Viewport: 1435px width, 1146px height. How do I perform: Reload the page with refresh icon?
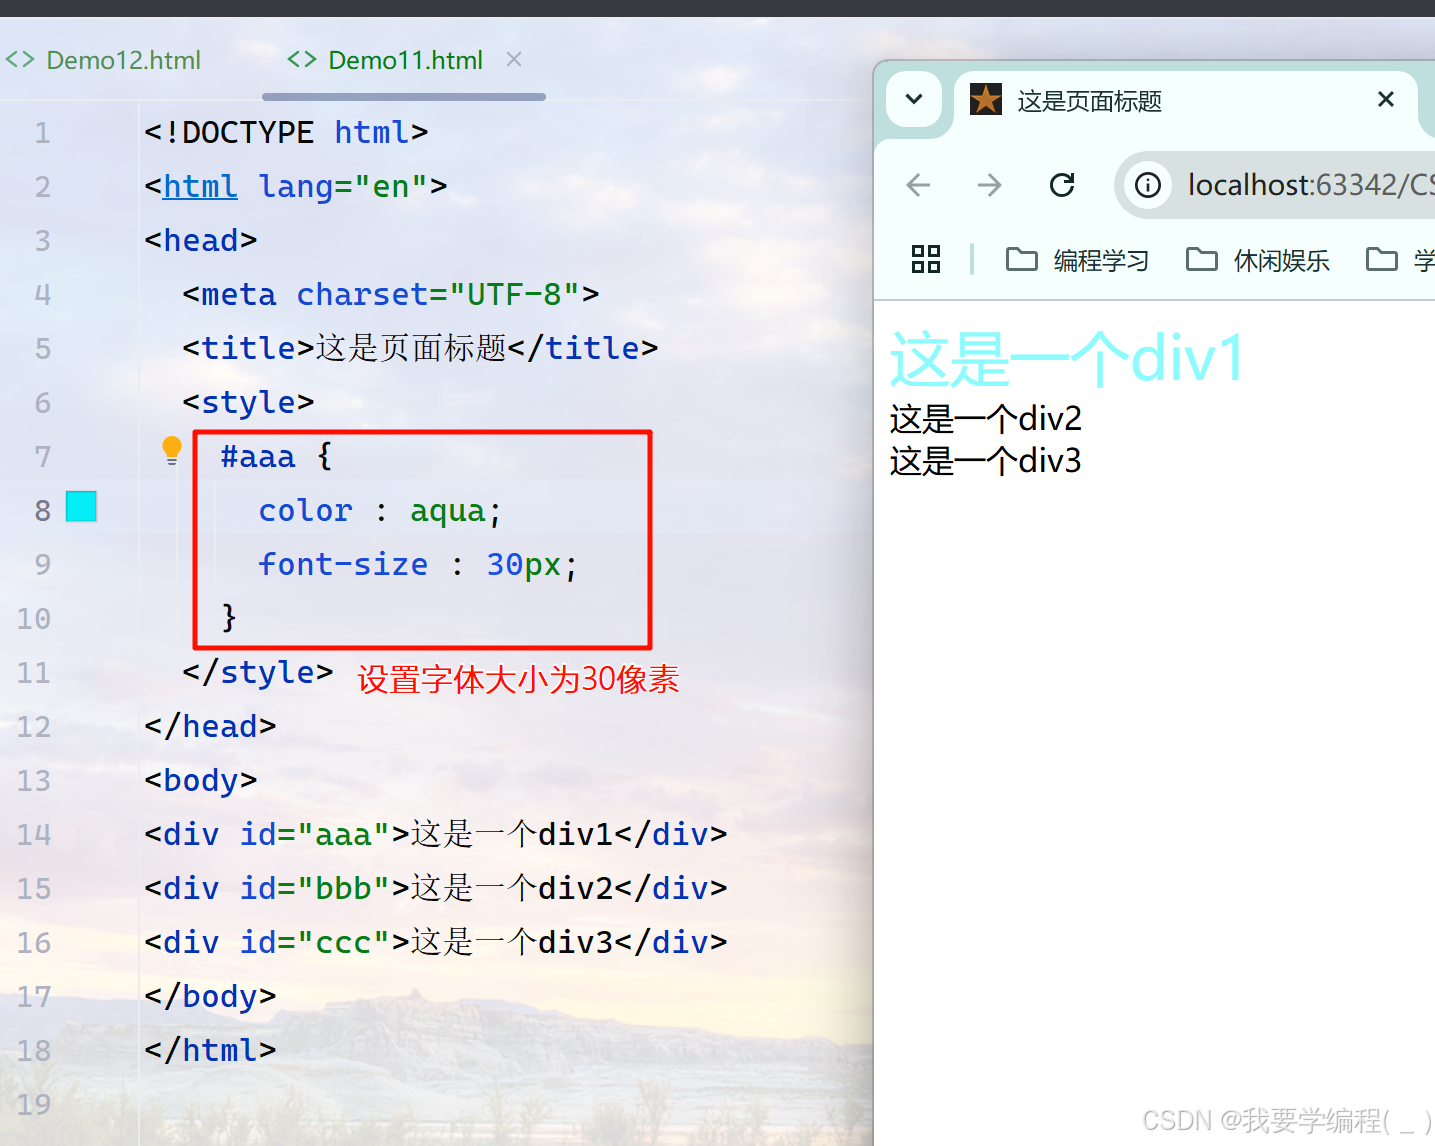[1062, 185]
